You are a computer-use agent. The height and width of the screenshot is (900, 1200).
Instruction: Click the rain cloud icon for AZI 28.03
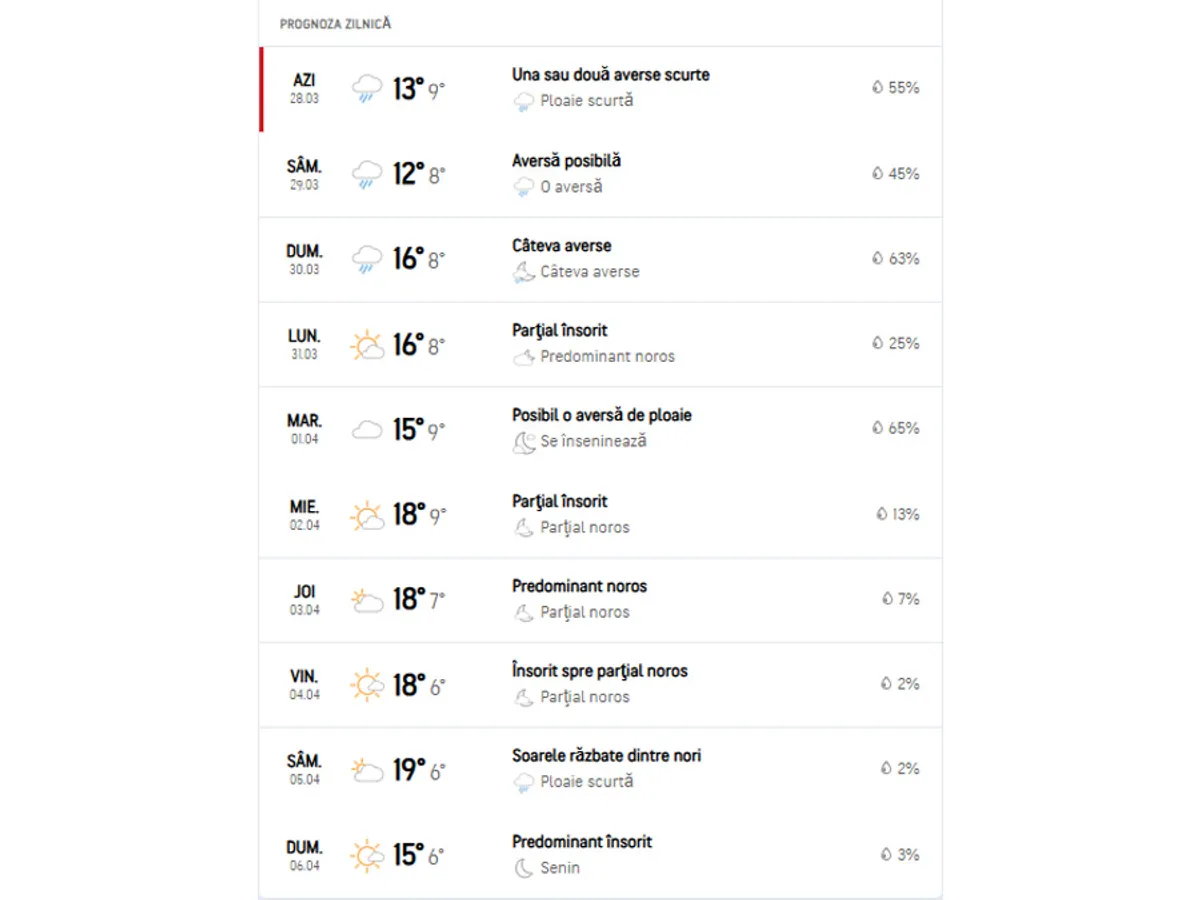point(367,89)
